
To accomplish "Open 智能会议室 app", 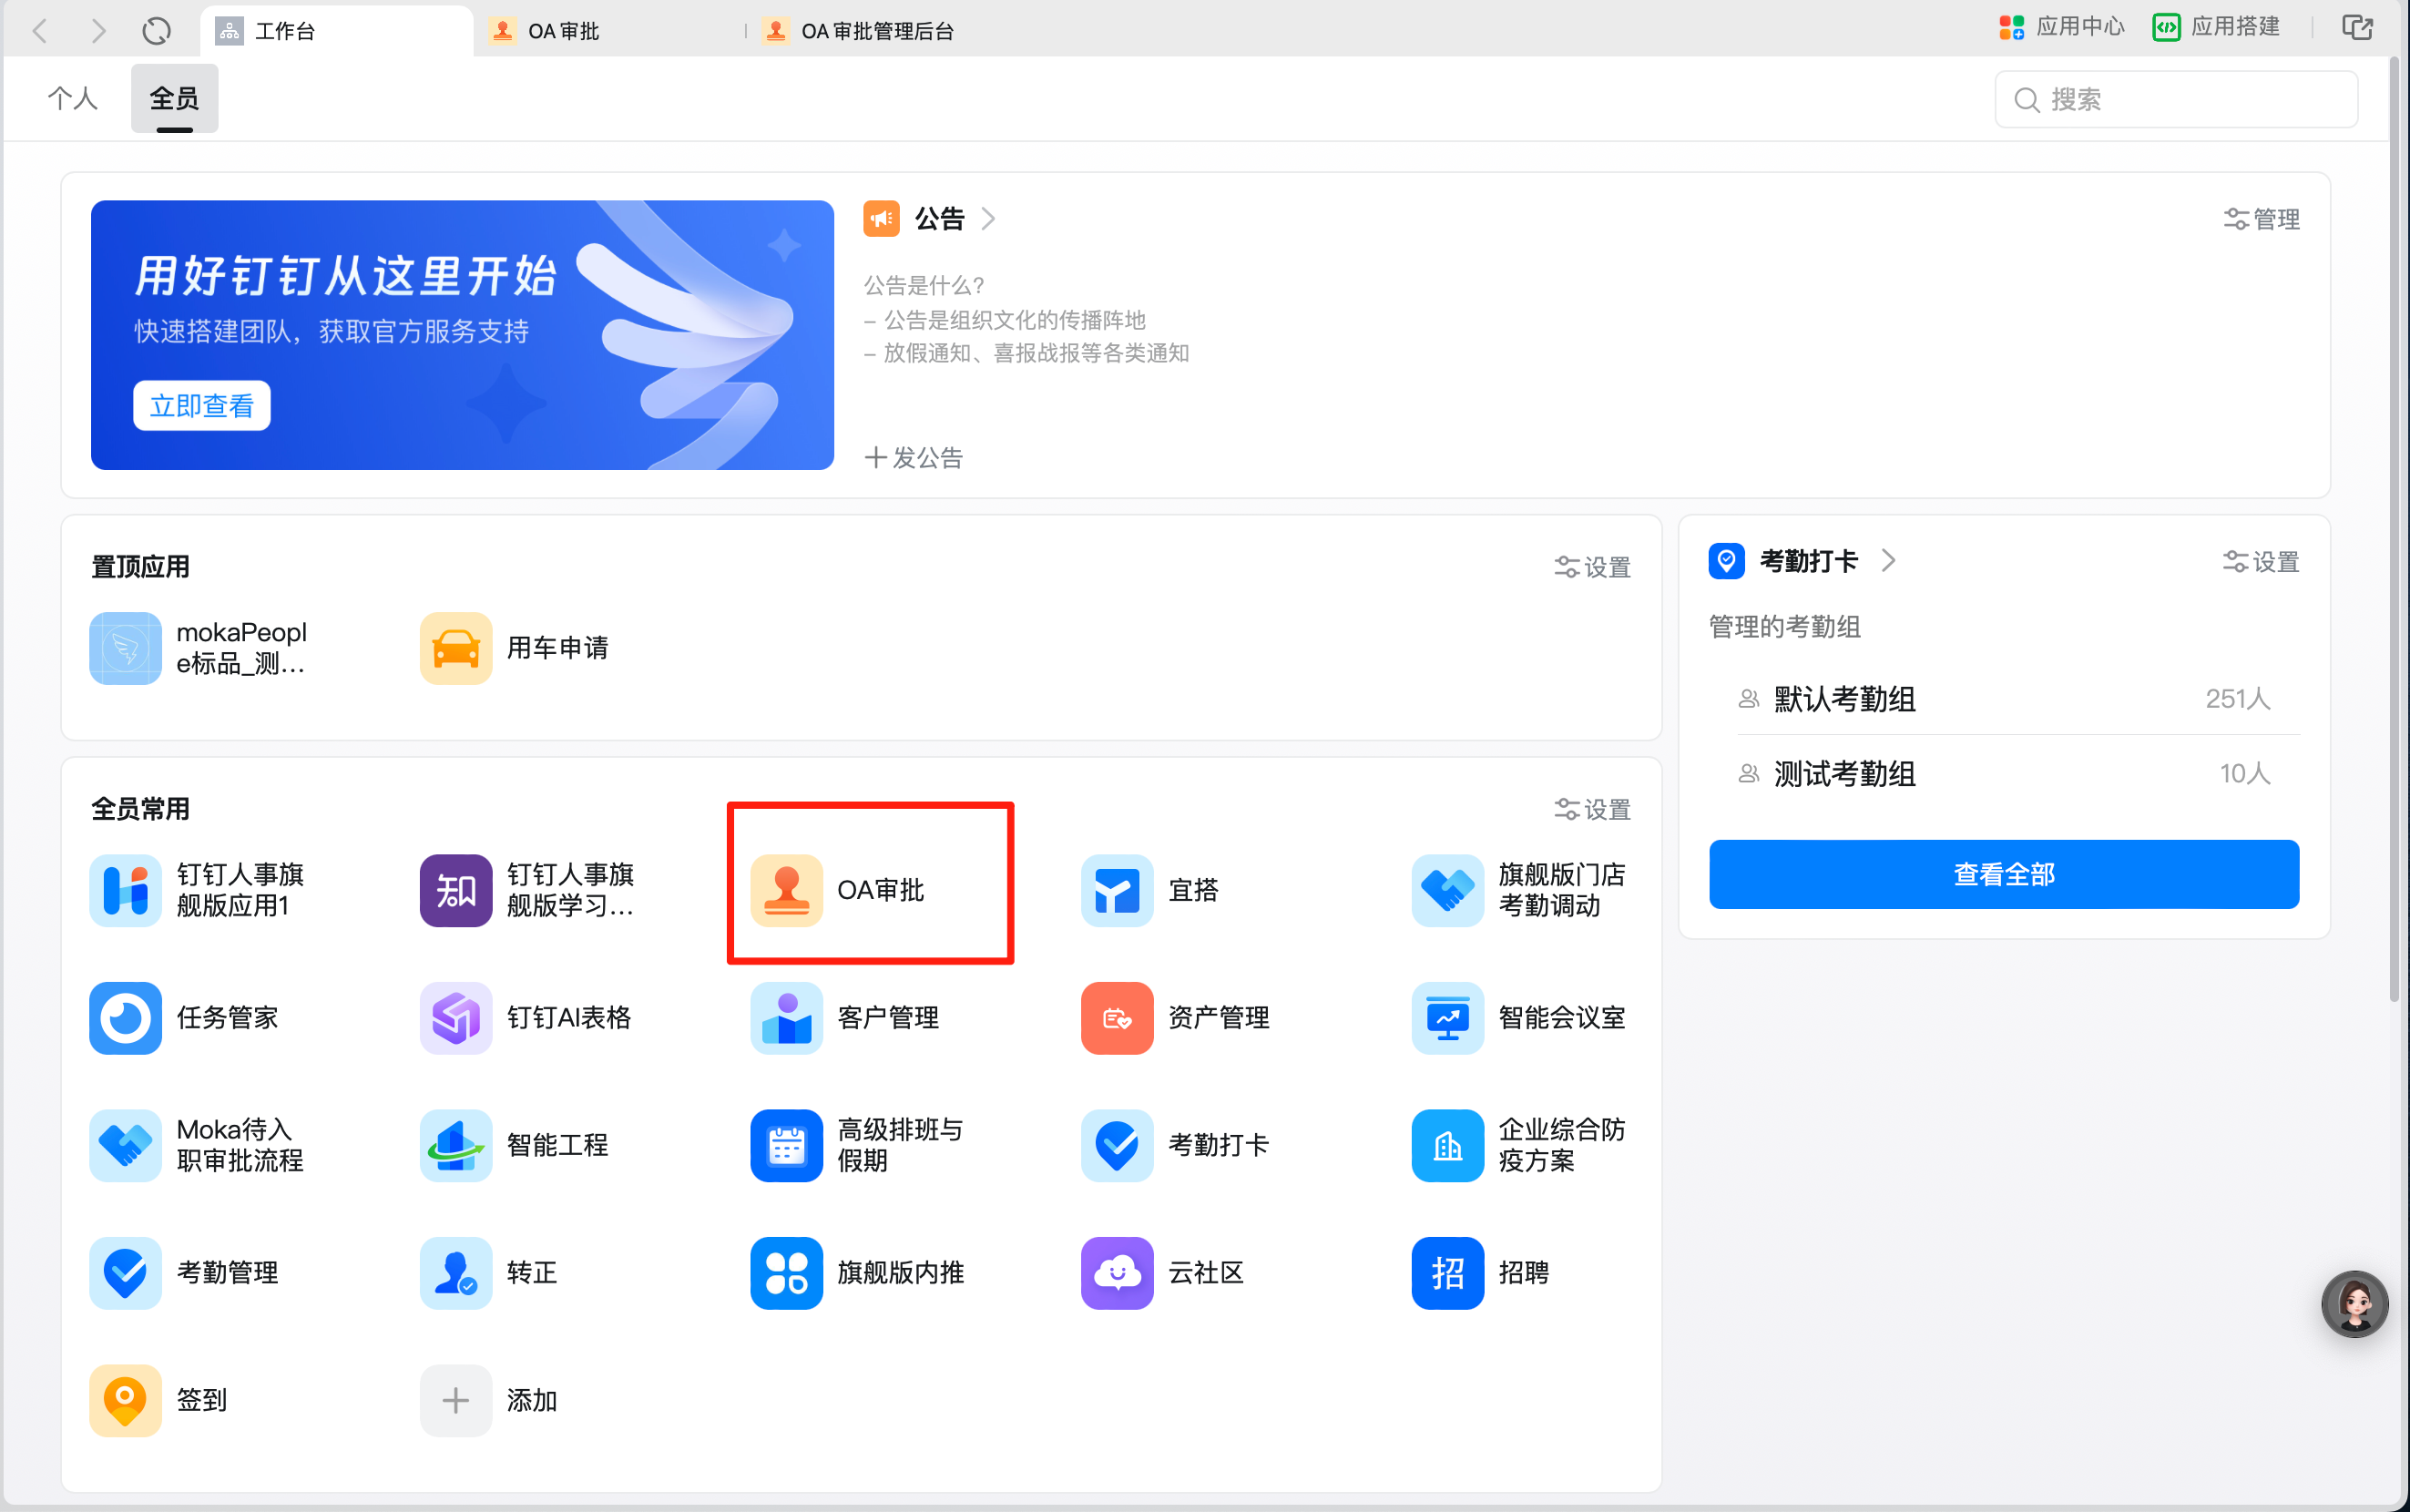I will [1519, 1018].
